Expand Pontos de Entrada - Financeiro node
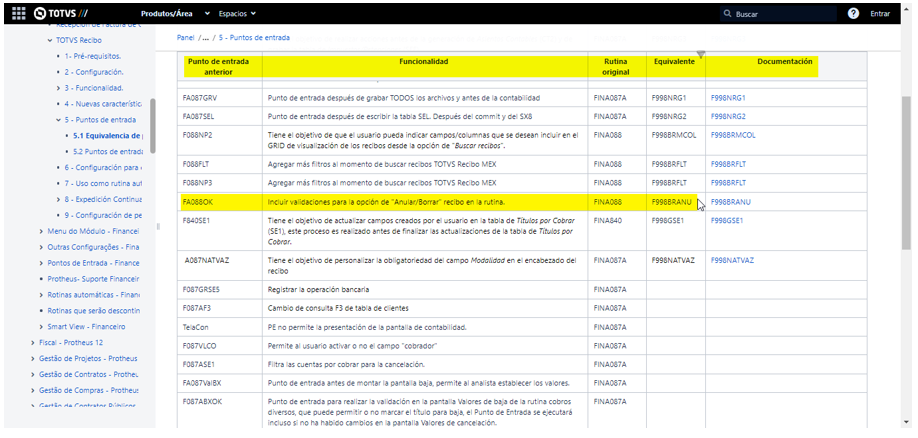Screen dimensions: 918x438 [41, 263]
